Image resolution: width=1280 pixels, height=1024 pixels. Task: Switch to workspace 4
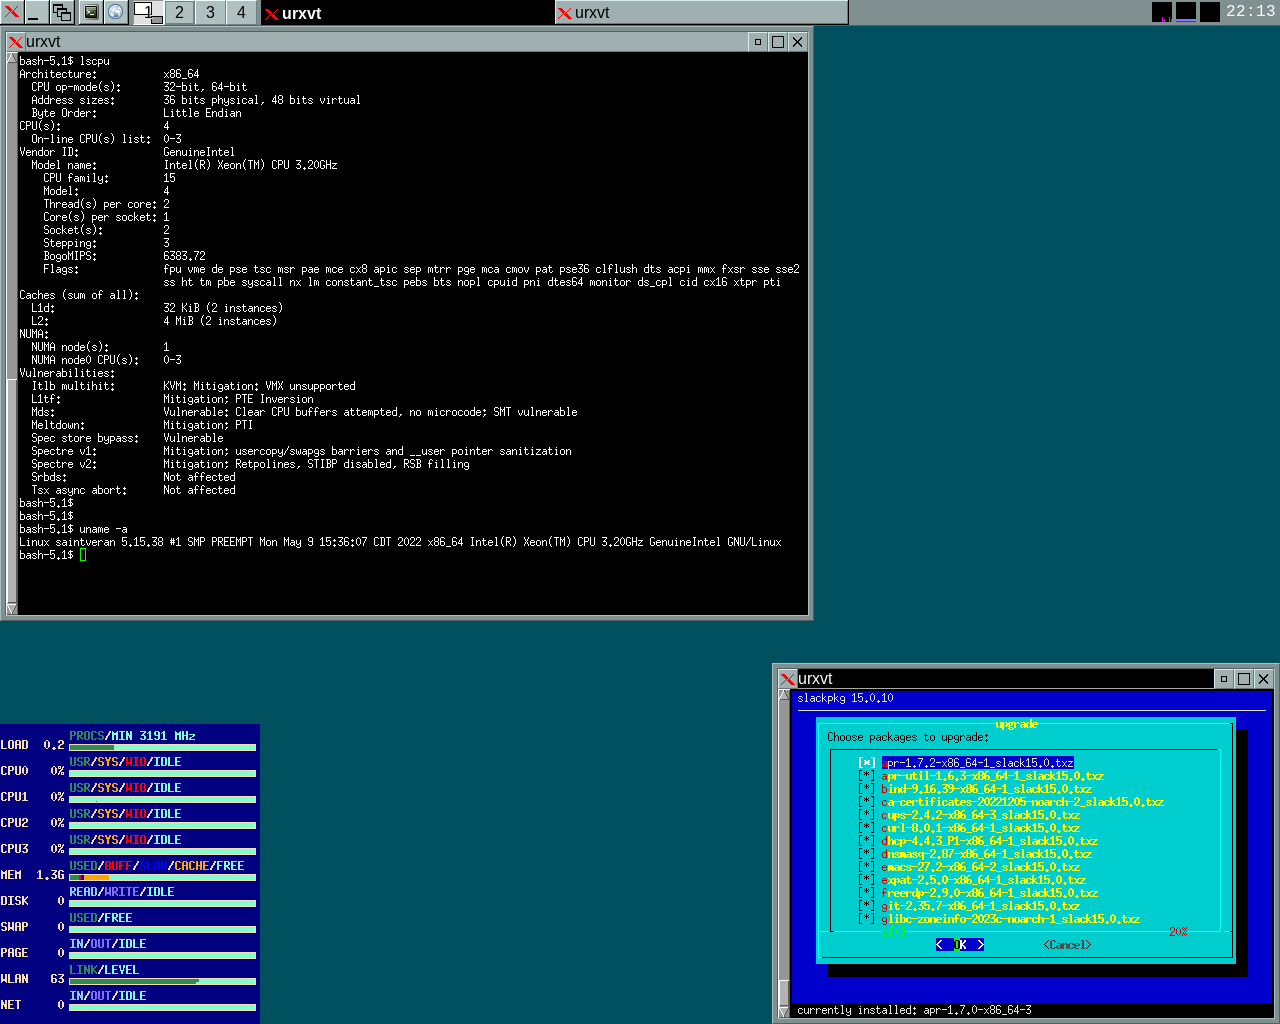pyautogui.click(x=241, y=12)
